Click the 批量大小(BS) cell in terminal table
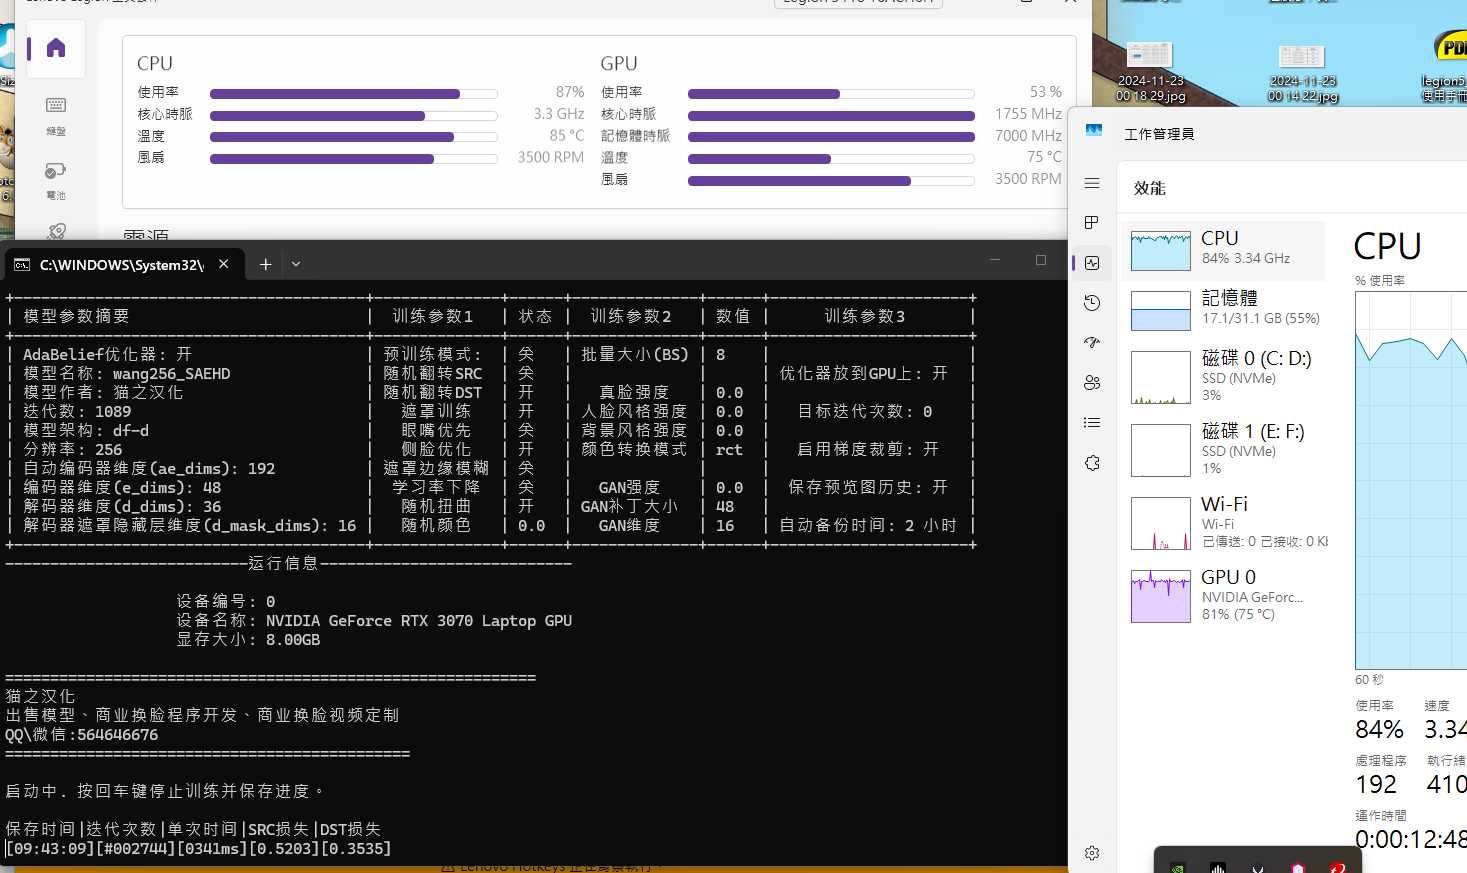1467x873 pixels. click(x=635, y=354)
